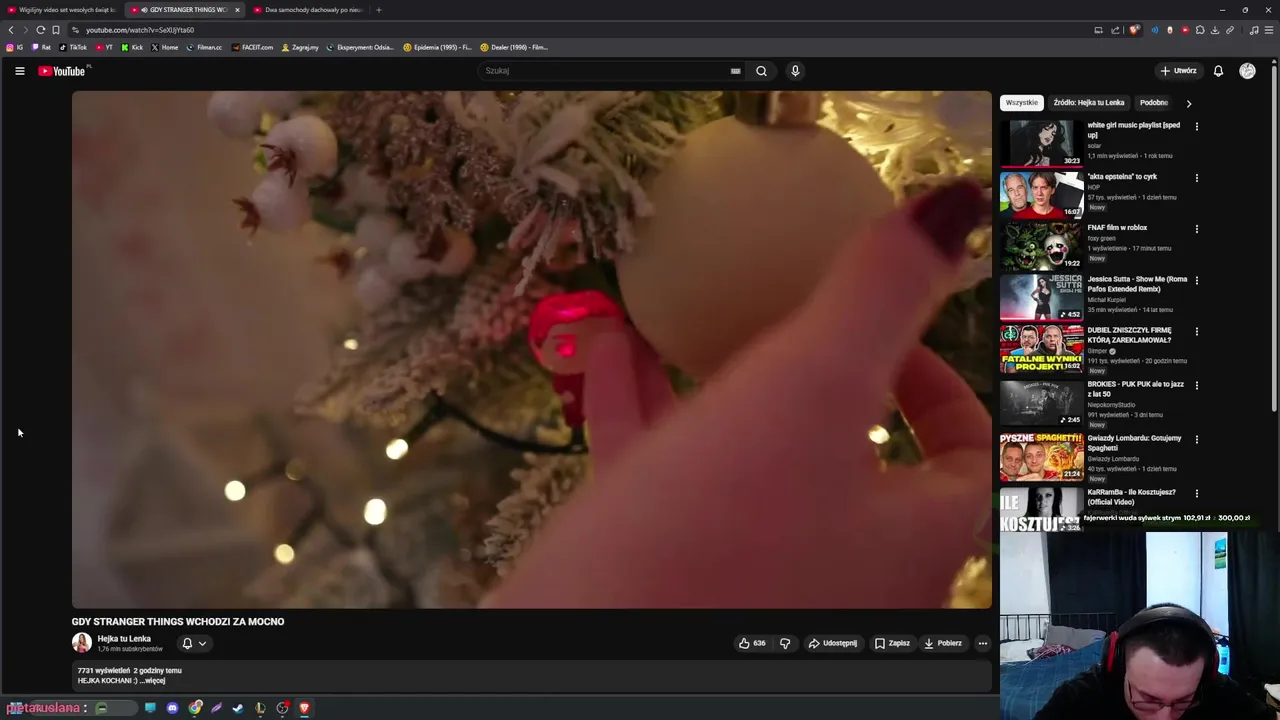Switch to Dwa samochody dachowały tab
The image size is (1280, 720).
(307, 10)
